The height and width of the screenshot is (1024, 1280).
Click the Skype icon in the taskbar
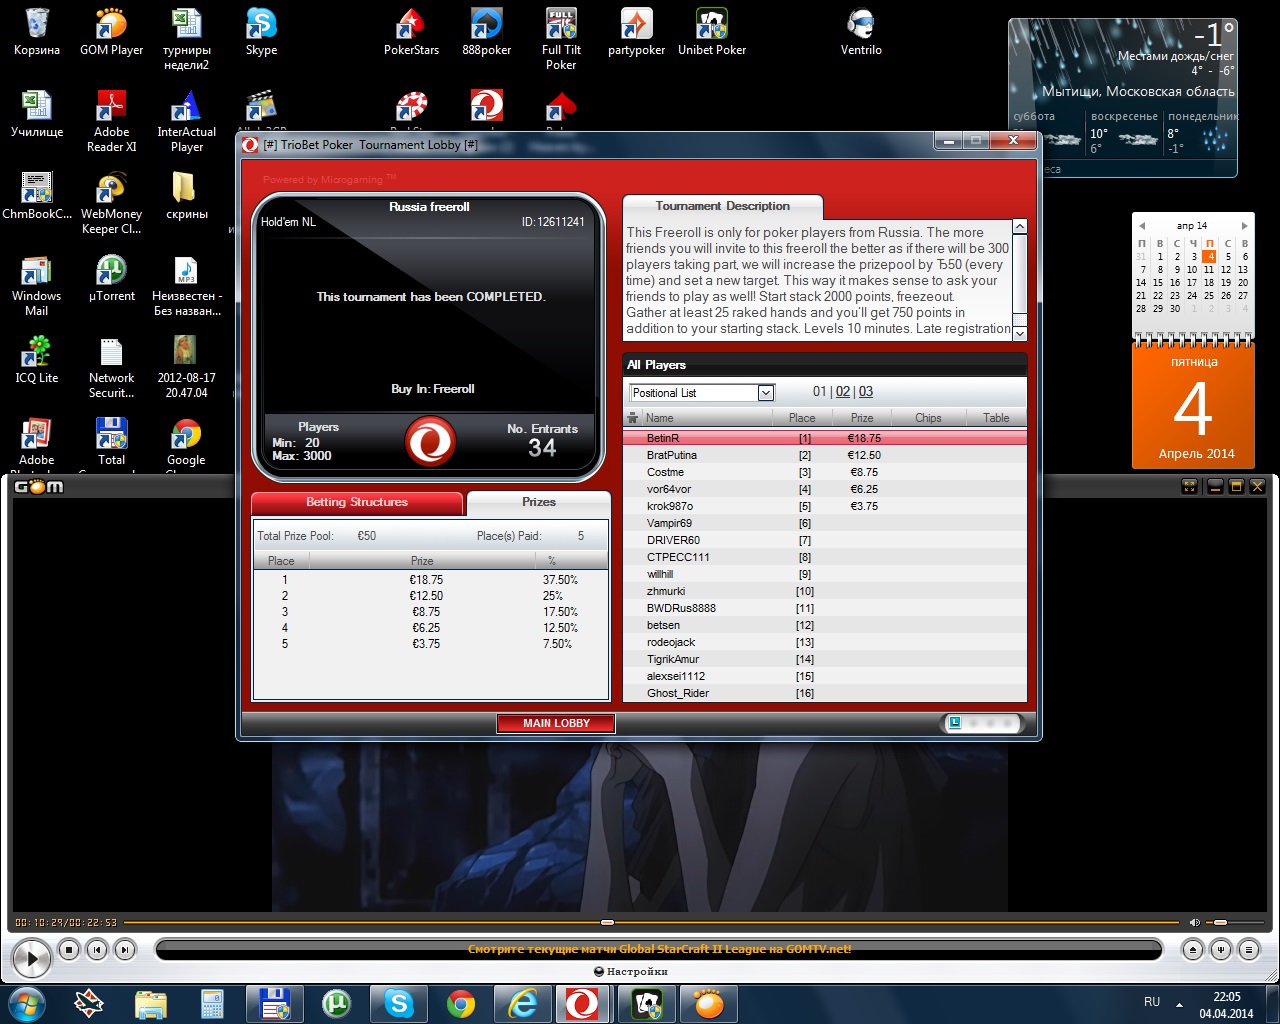399,1003
